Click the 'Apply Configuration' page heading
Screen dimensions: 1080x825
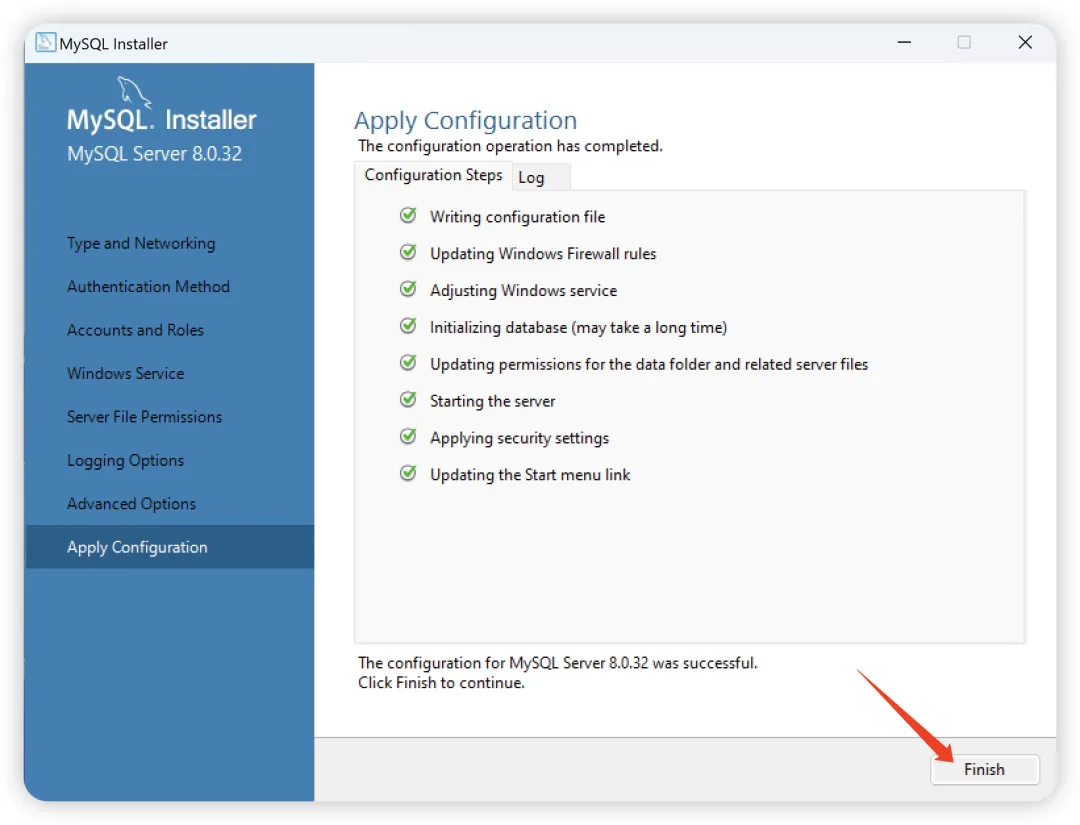click(x=466, y=121)
